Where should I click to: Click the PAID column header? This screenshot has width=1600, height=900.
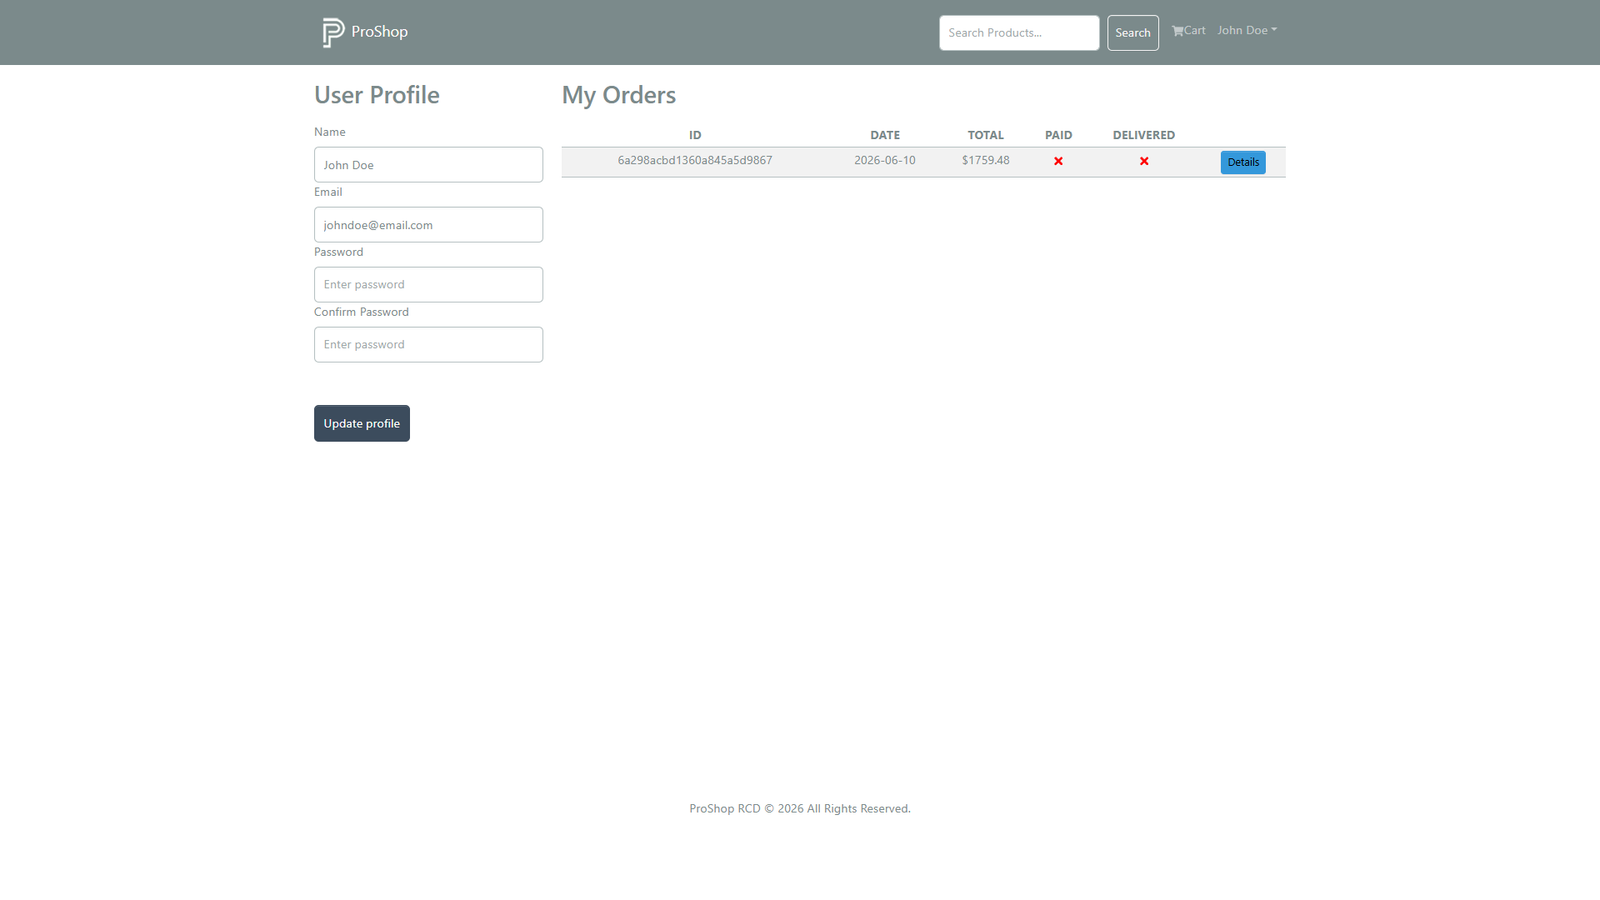(x=1058, y=135)
